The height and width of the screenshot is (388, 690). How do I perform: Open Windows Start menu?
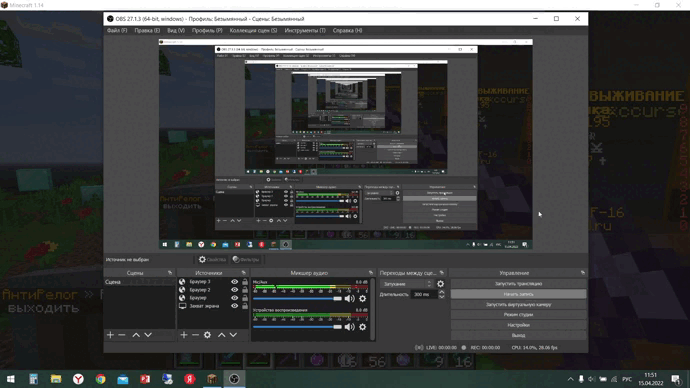11,379
